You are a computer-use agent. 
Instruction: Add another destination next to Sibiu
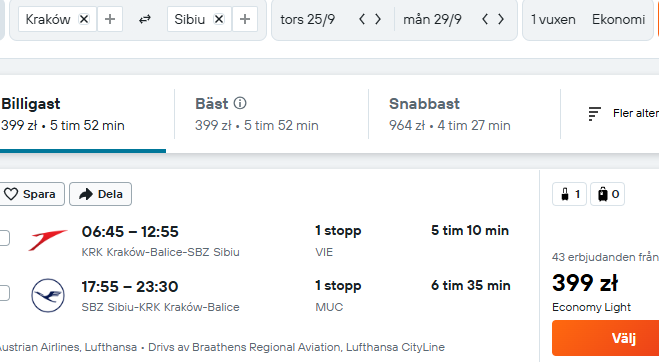tap(245, 19)
